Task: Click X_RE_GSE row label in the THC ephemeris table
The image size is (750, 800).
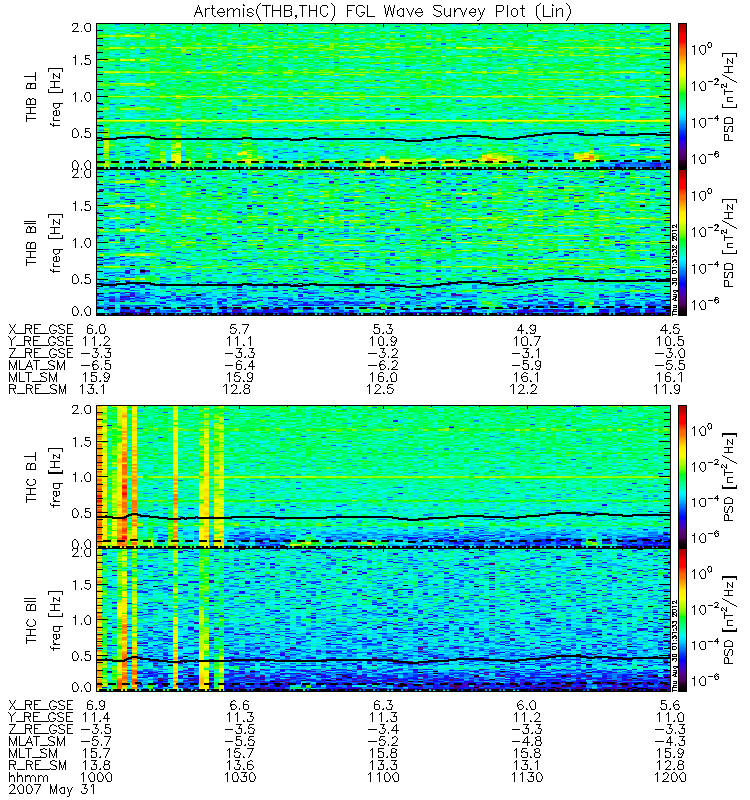Action: [41, 705]
